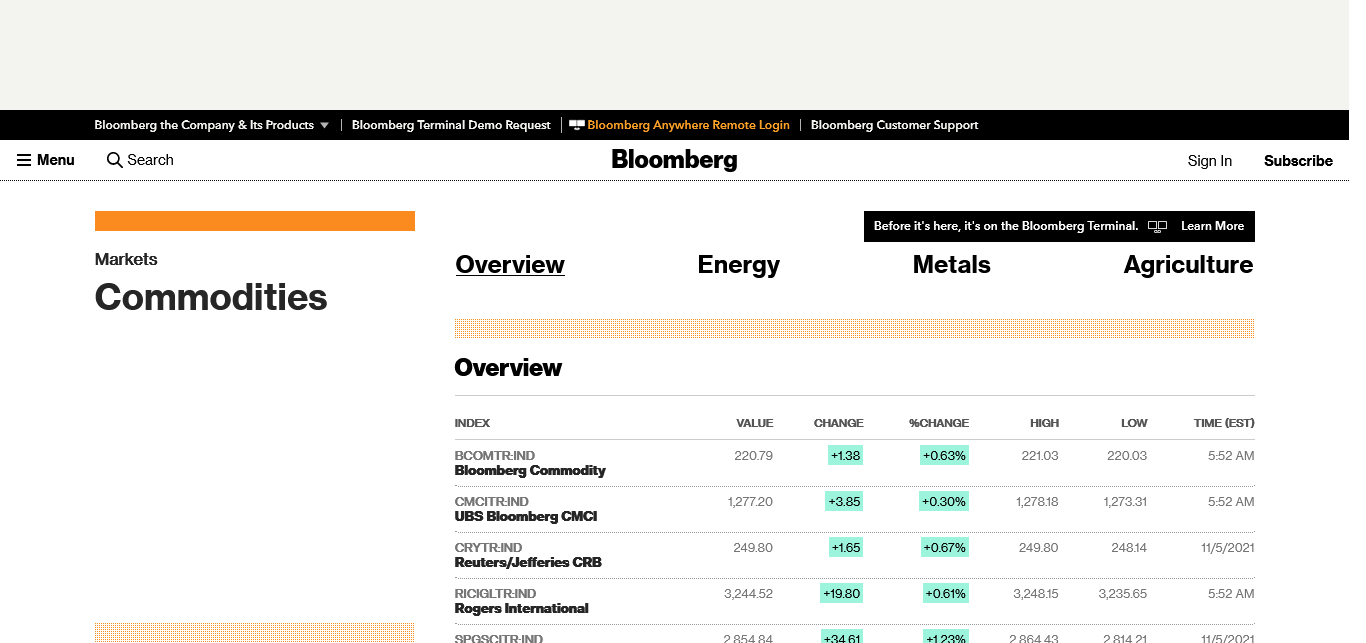Image resolution: width=1366 pixels, height=643 pixels.
Task: Select the Overview tab
Action: pyautogui.click(x=510, y=265)
